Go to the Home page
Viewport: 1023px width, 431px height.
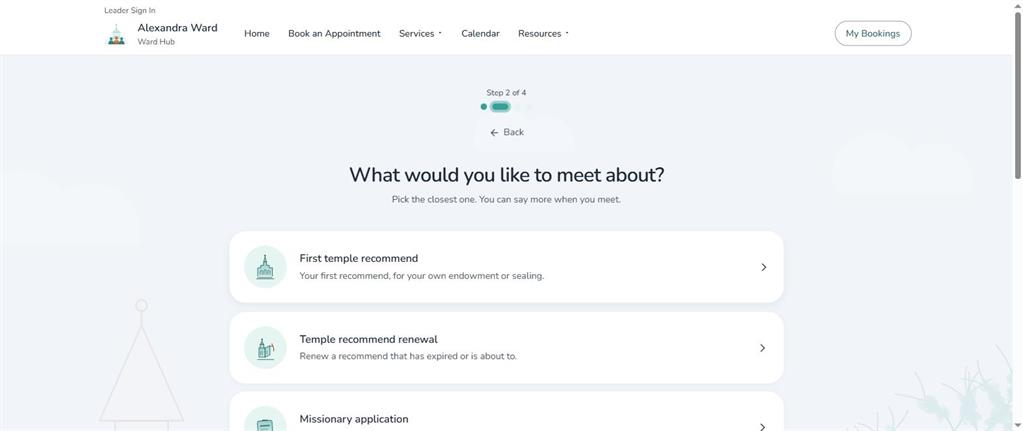(256, 33)
